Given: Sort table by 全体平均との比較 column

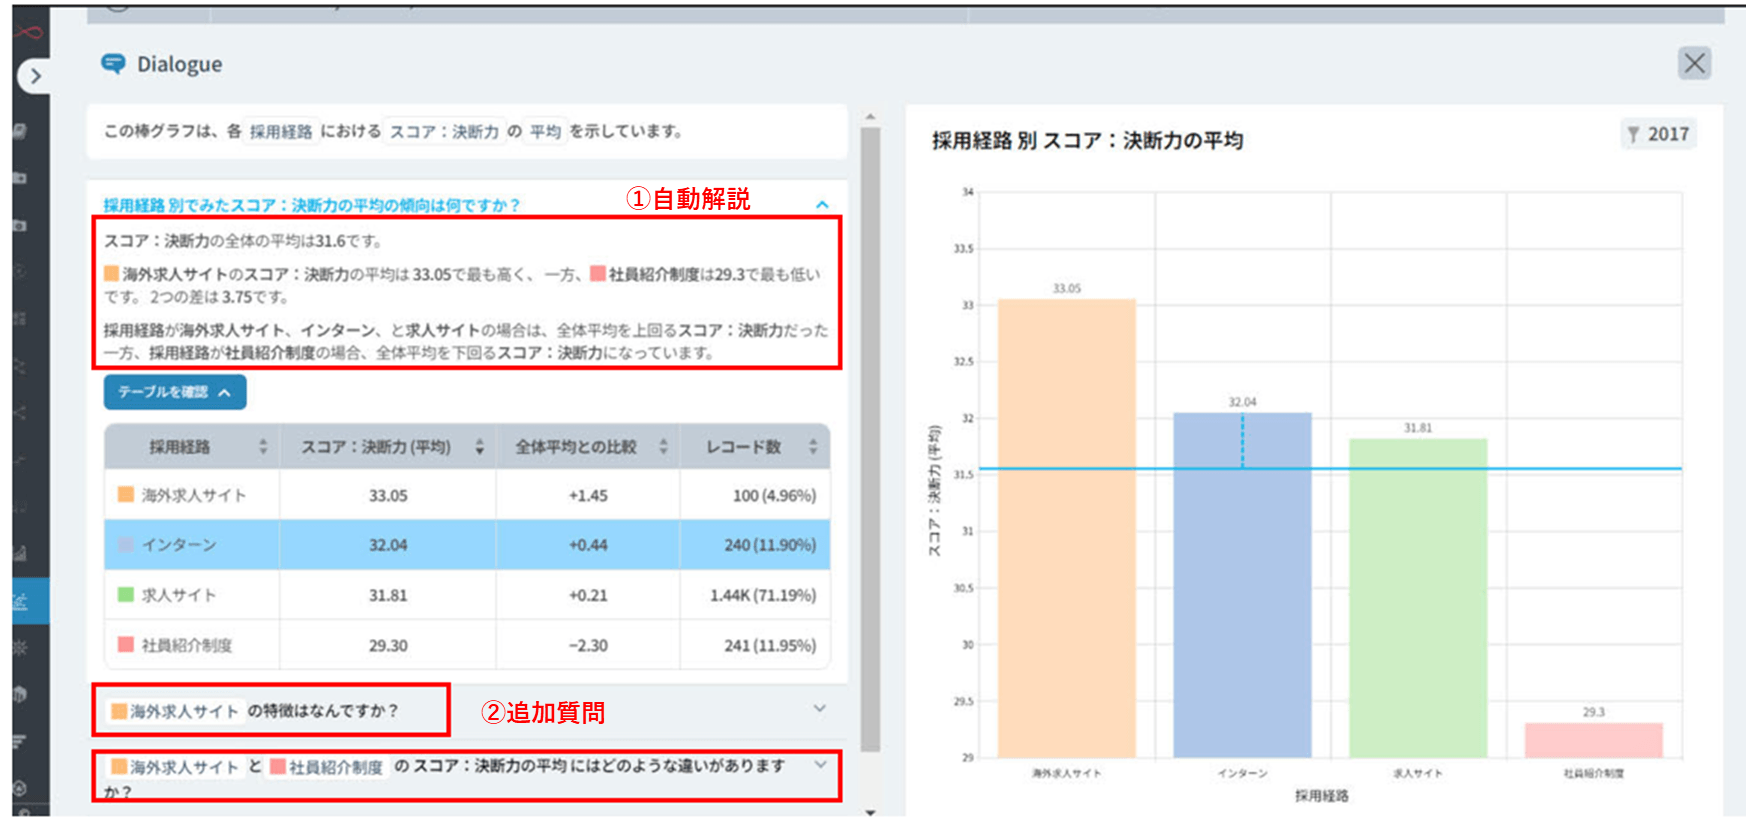Looking at the screenshot, I should pos(663,447).
